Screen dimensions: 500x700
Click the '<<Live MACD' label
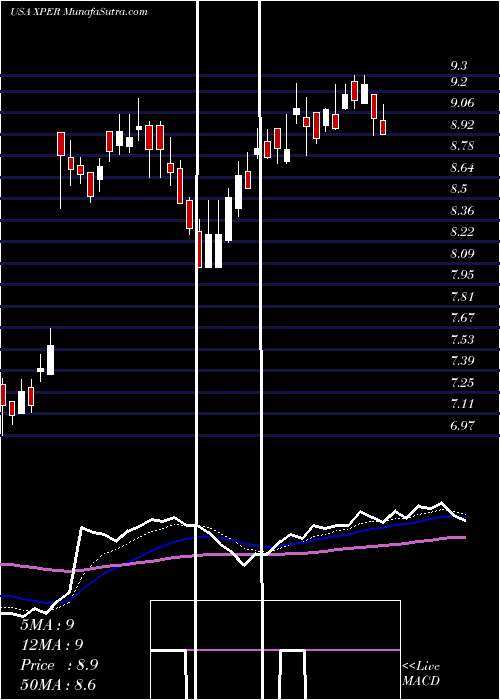pyautogui.click(x=421, y=674)
